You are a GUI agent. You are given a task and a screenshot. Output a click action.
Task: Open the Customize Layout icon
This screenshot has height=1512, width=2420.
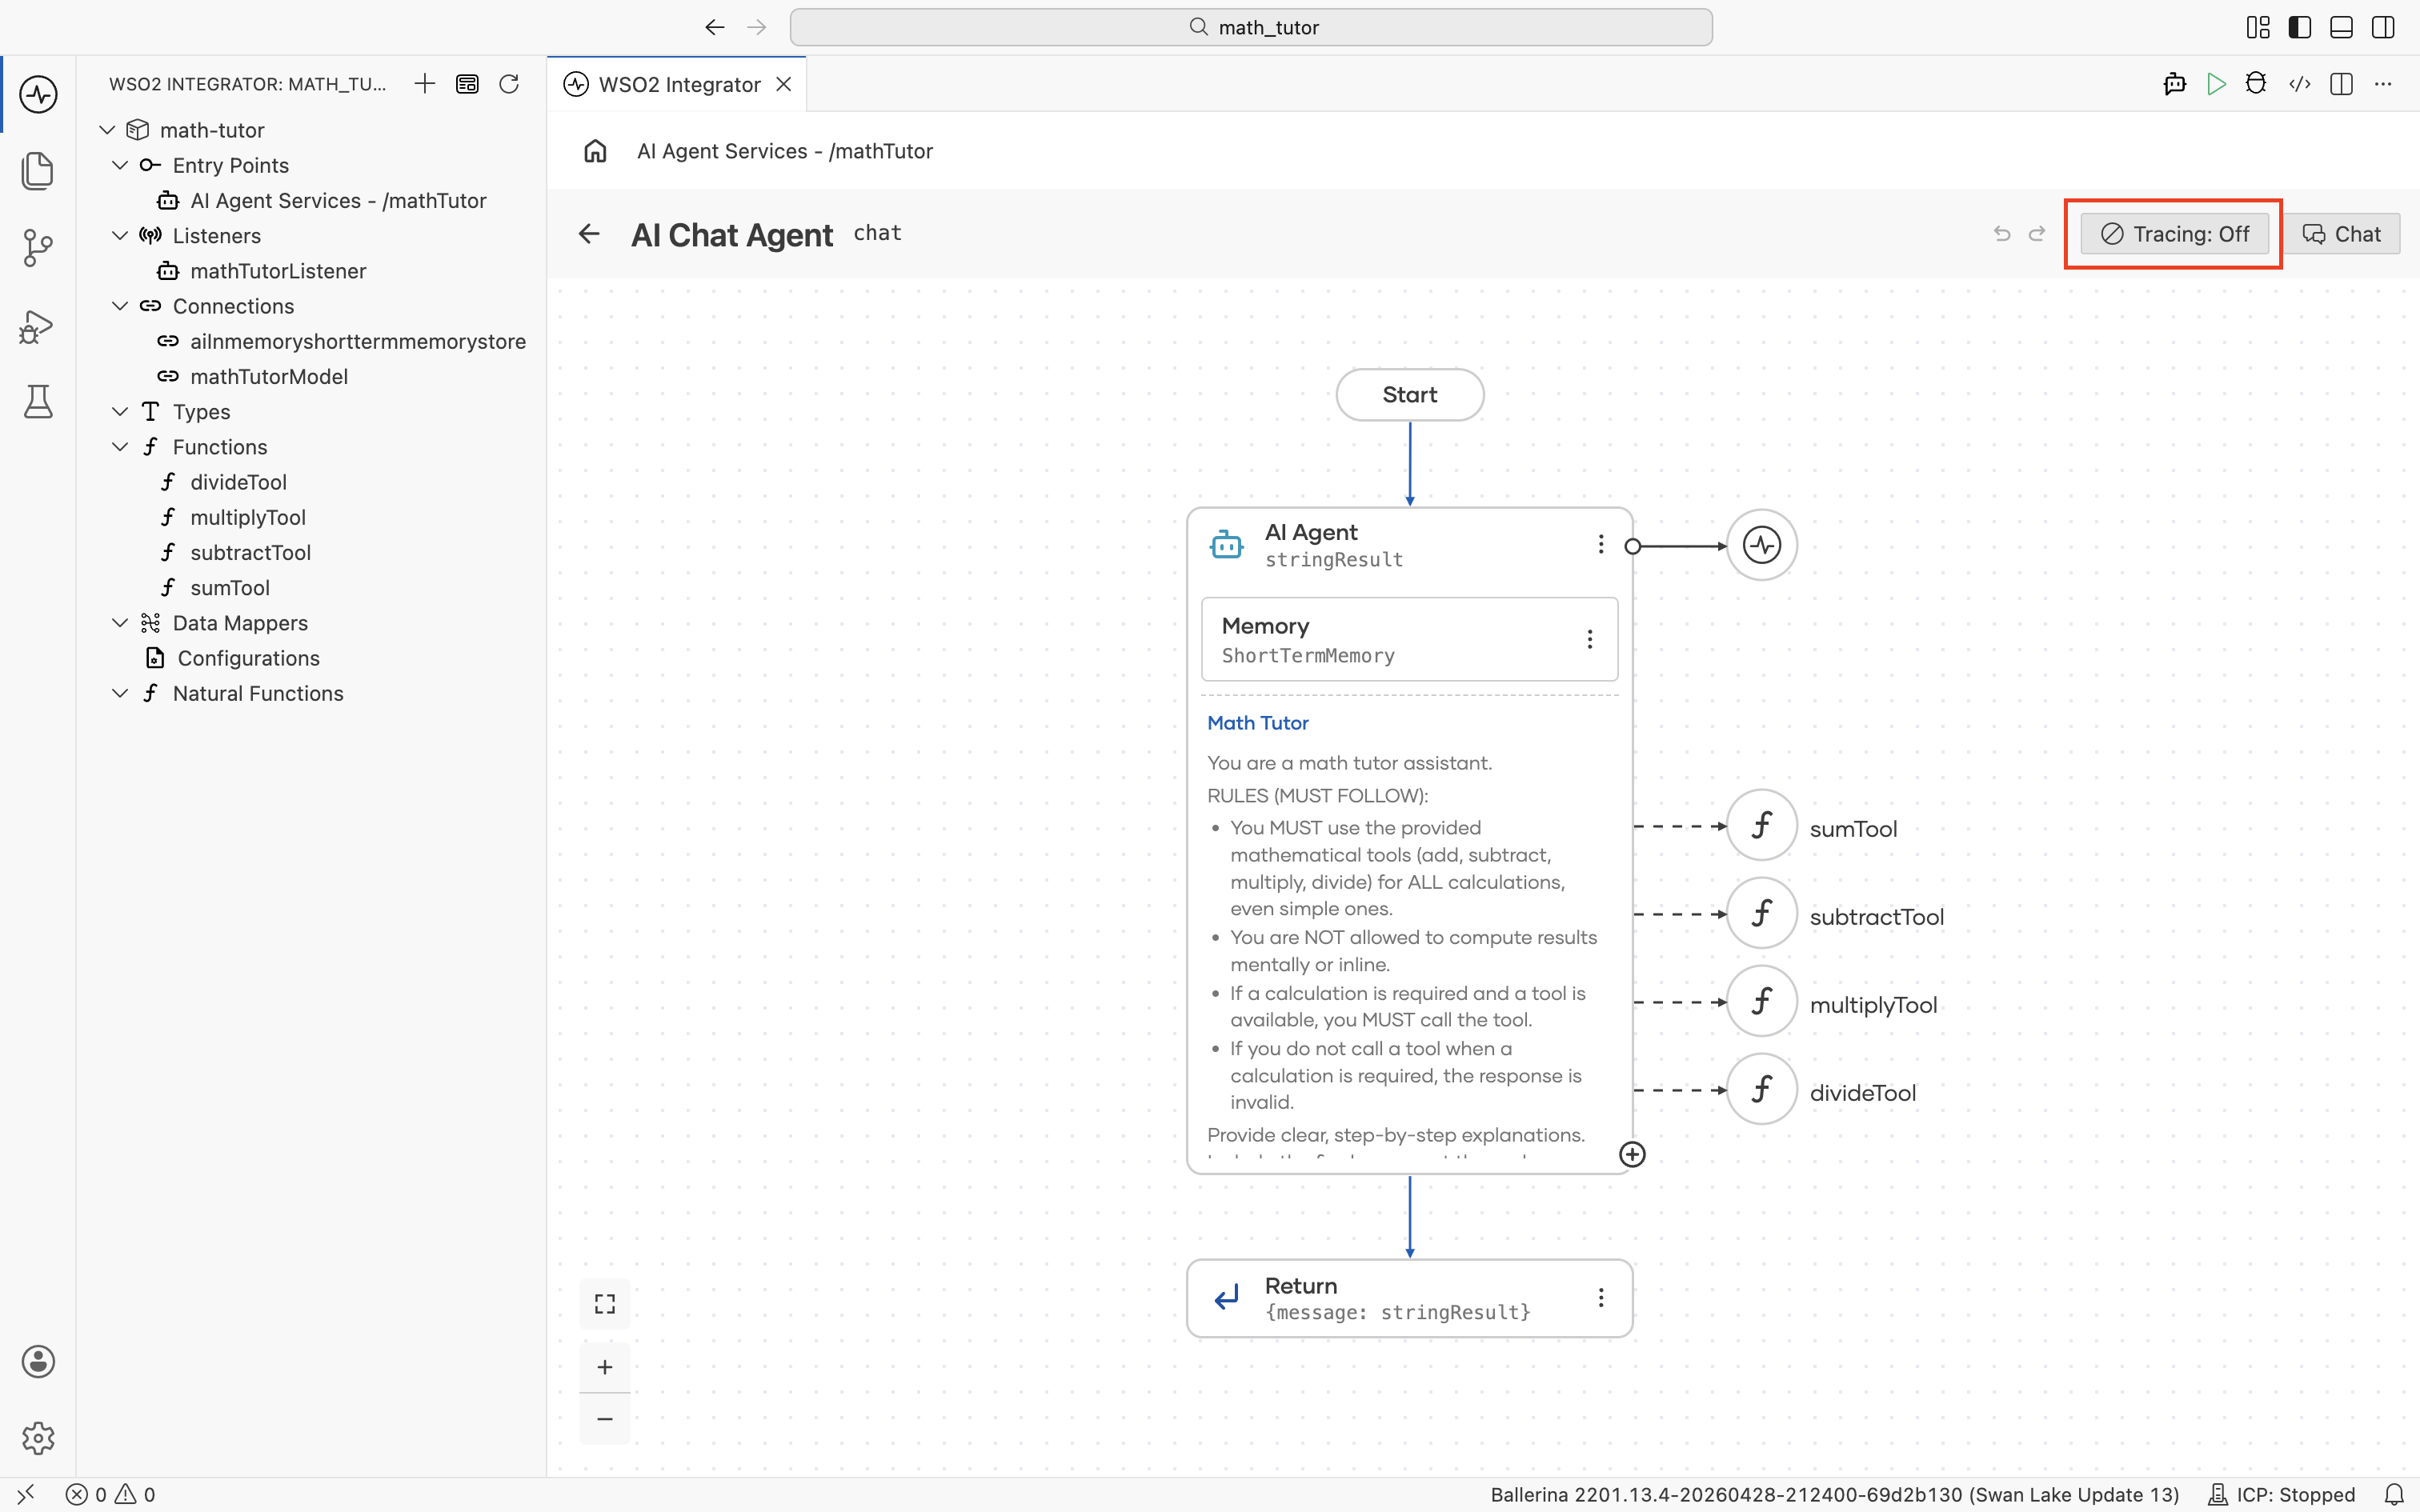point(2258,27)
